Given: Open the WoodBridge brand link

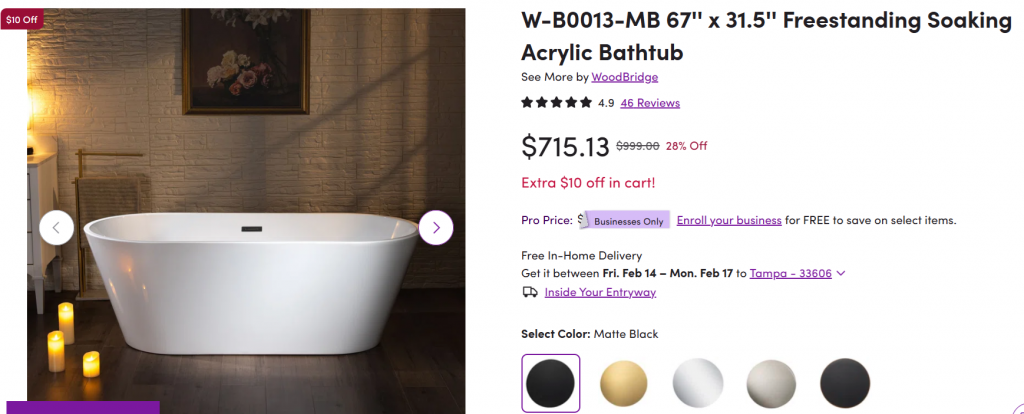Looking at the screenshot, I should tap(624, 77).
